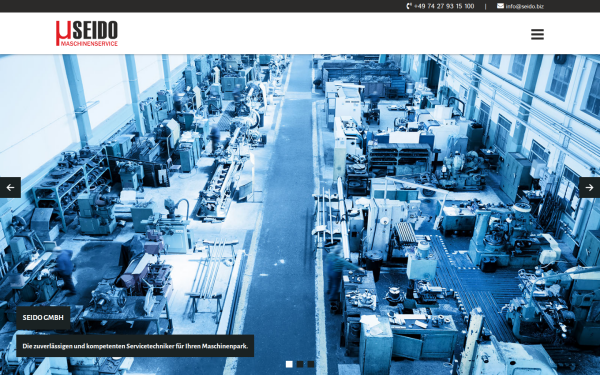
Task: Select the second slide indicator dot
Action: click(x=300, y=364)
